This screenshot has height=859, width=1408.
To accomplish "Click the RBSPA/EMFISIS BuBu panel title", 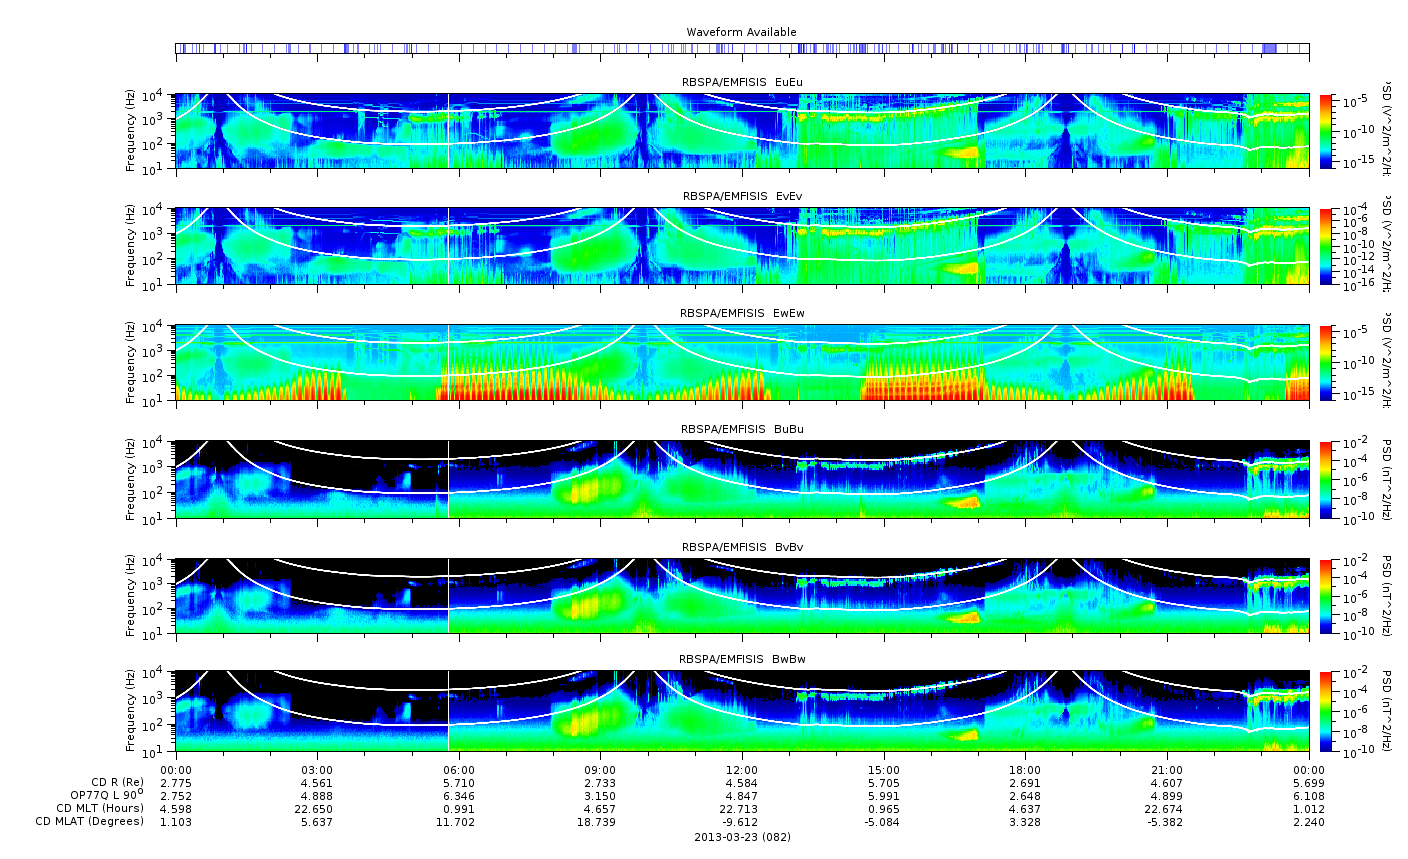I will [x=741, y=429].
